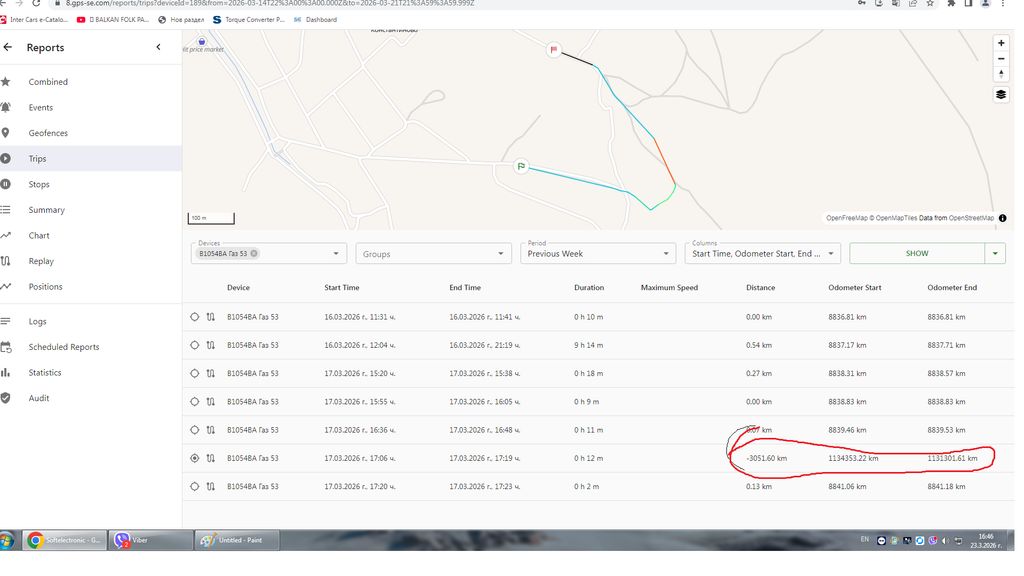Replay the trip starting 17.03.2026 17:06
Image resolution: width=1024 pixels, height=576 pixels.
pyautogui.click(x=210, y=458)
